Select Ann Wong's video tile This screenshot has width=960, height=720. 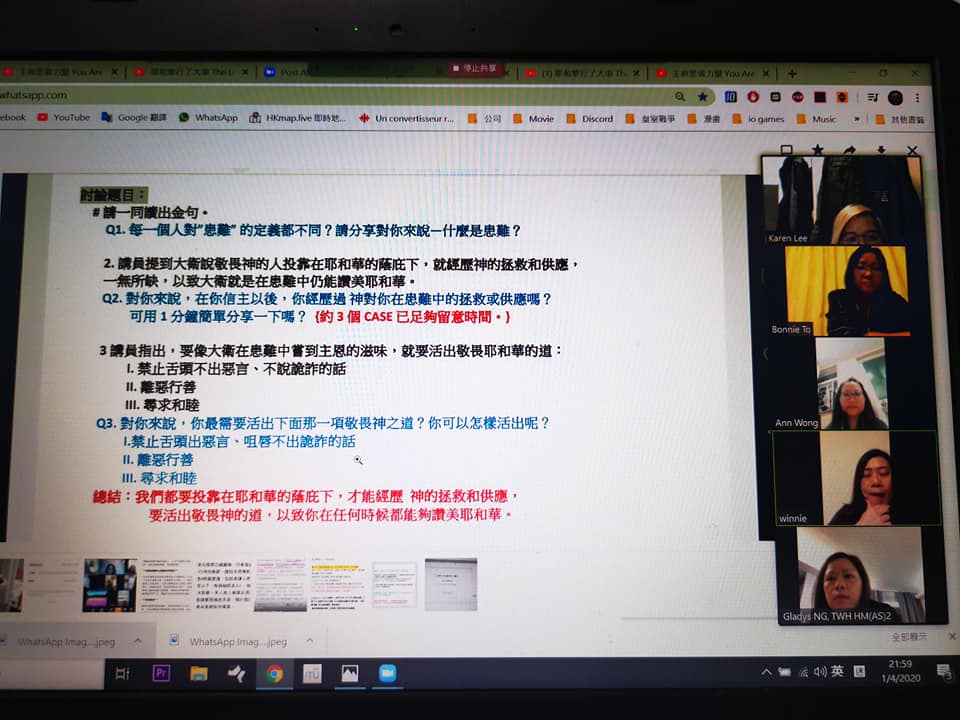pos(852,383)
